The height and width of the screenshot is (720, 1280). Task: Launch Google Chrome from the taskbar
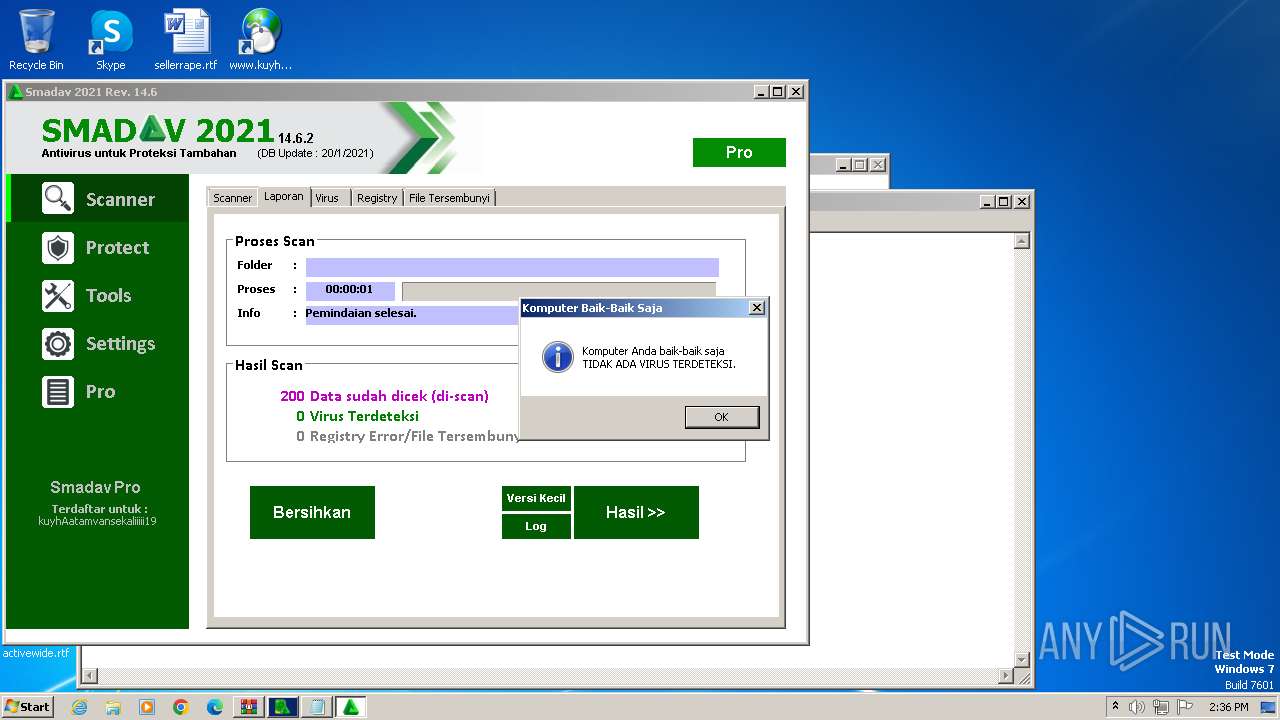[x=181, y=707]
